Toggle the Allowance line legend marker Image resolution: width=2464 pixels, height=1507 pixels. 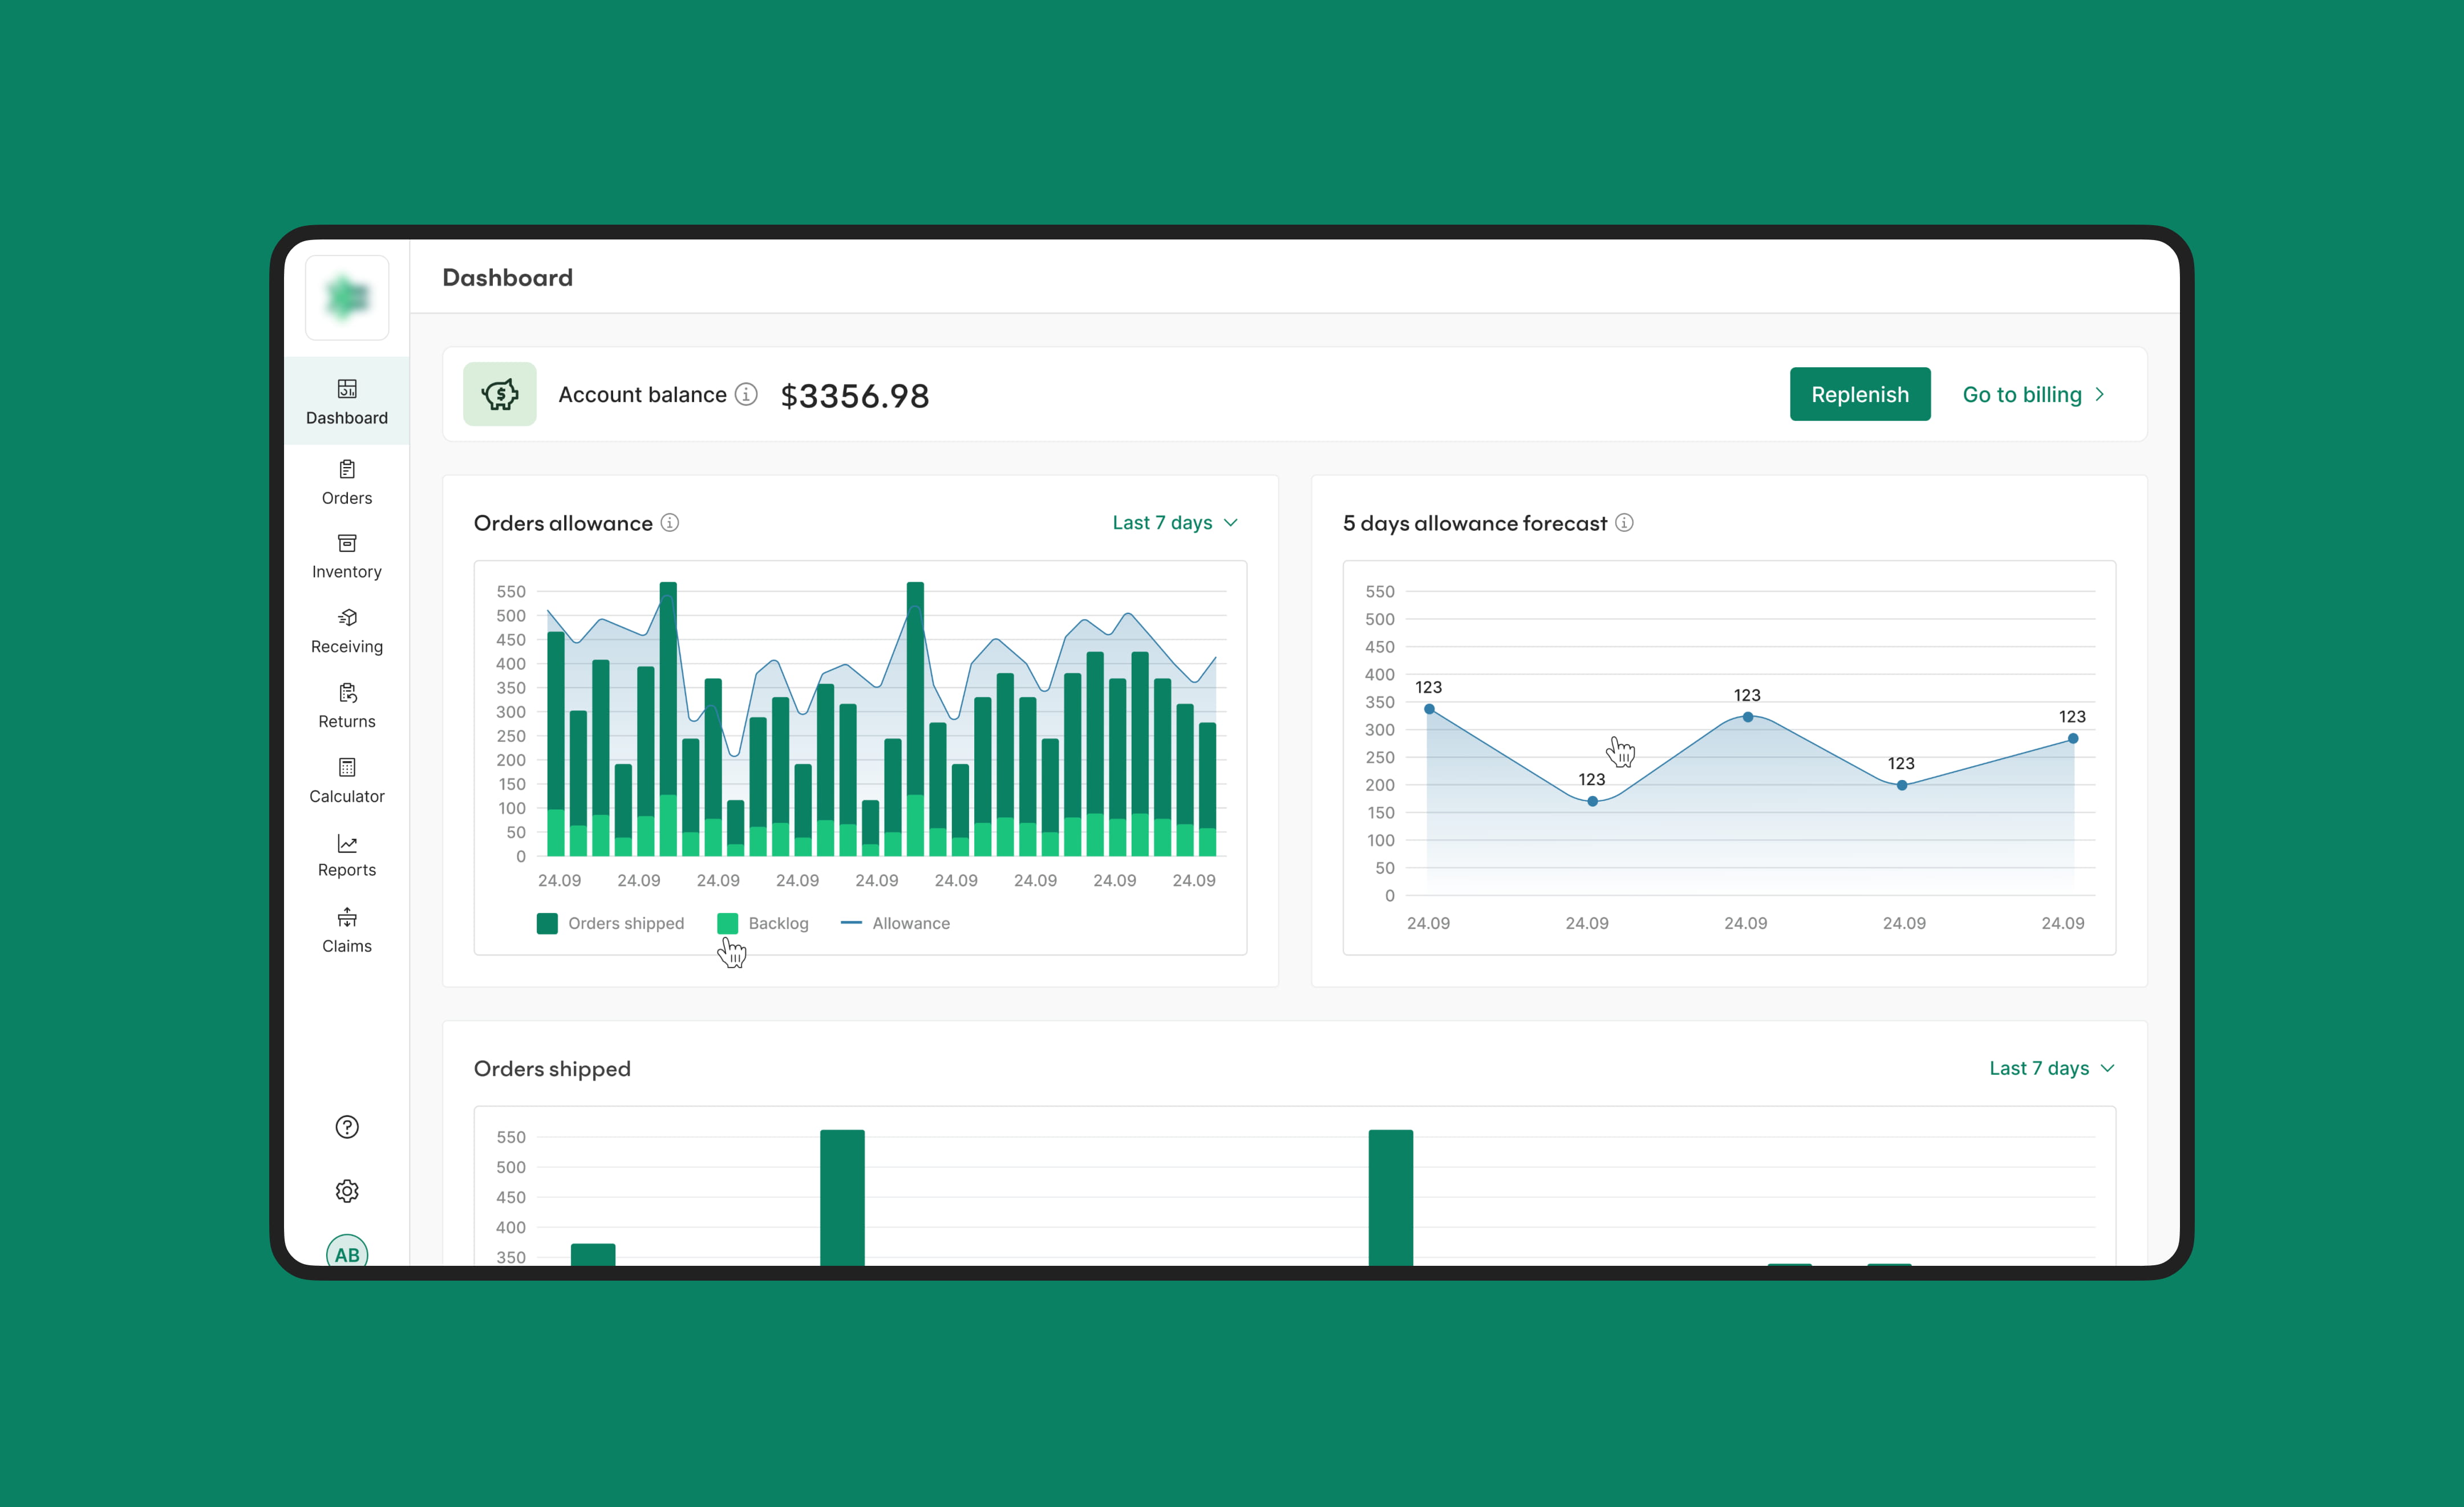pos(851,923)
